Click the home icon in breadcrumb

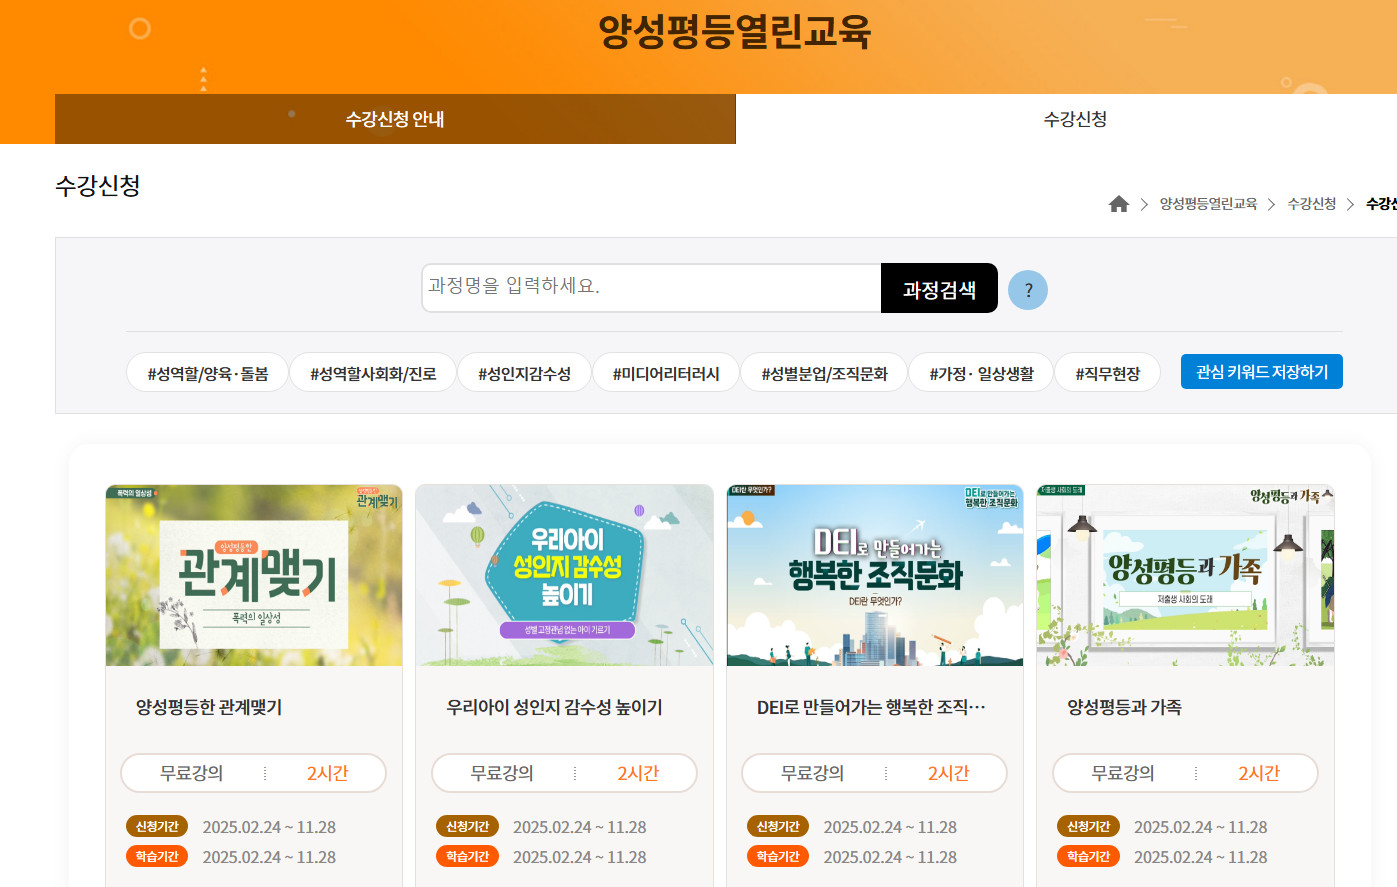[1118, 204]
